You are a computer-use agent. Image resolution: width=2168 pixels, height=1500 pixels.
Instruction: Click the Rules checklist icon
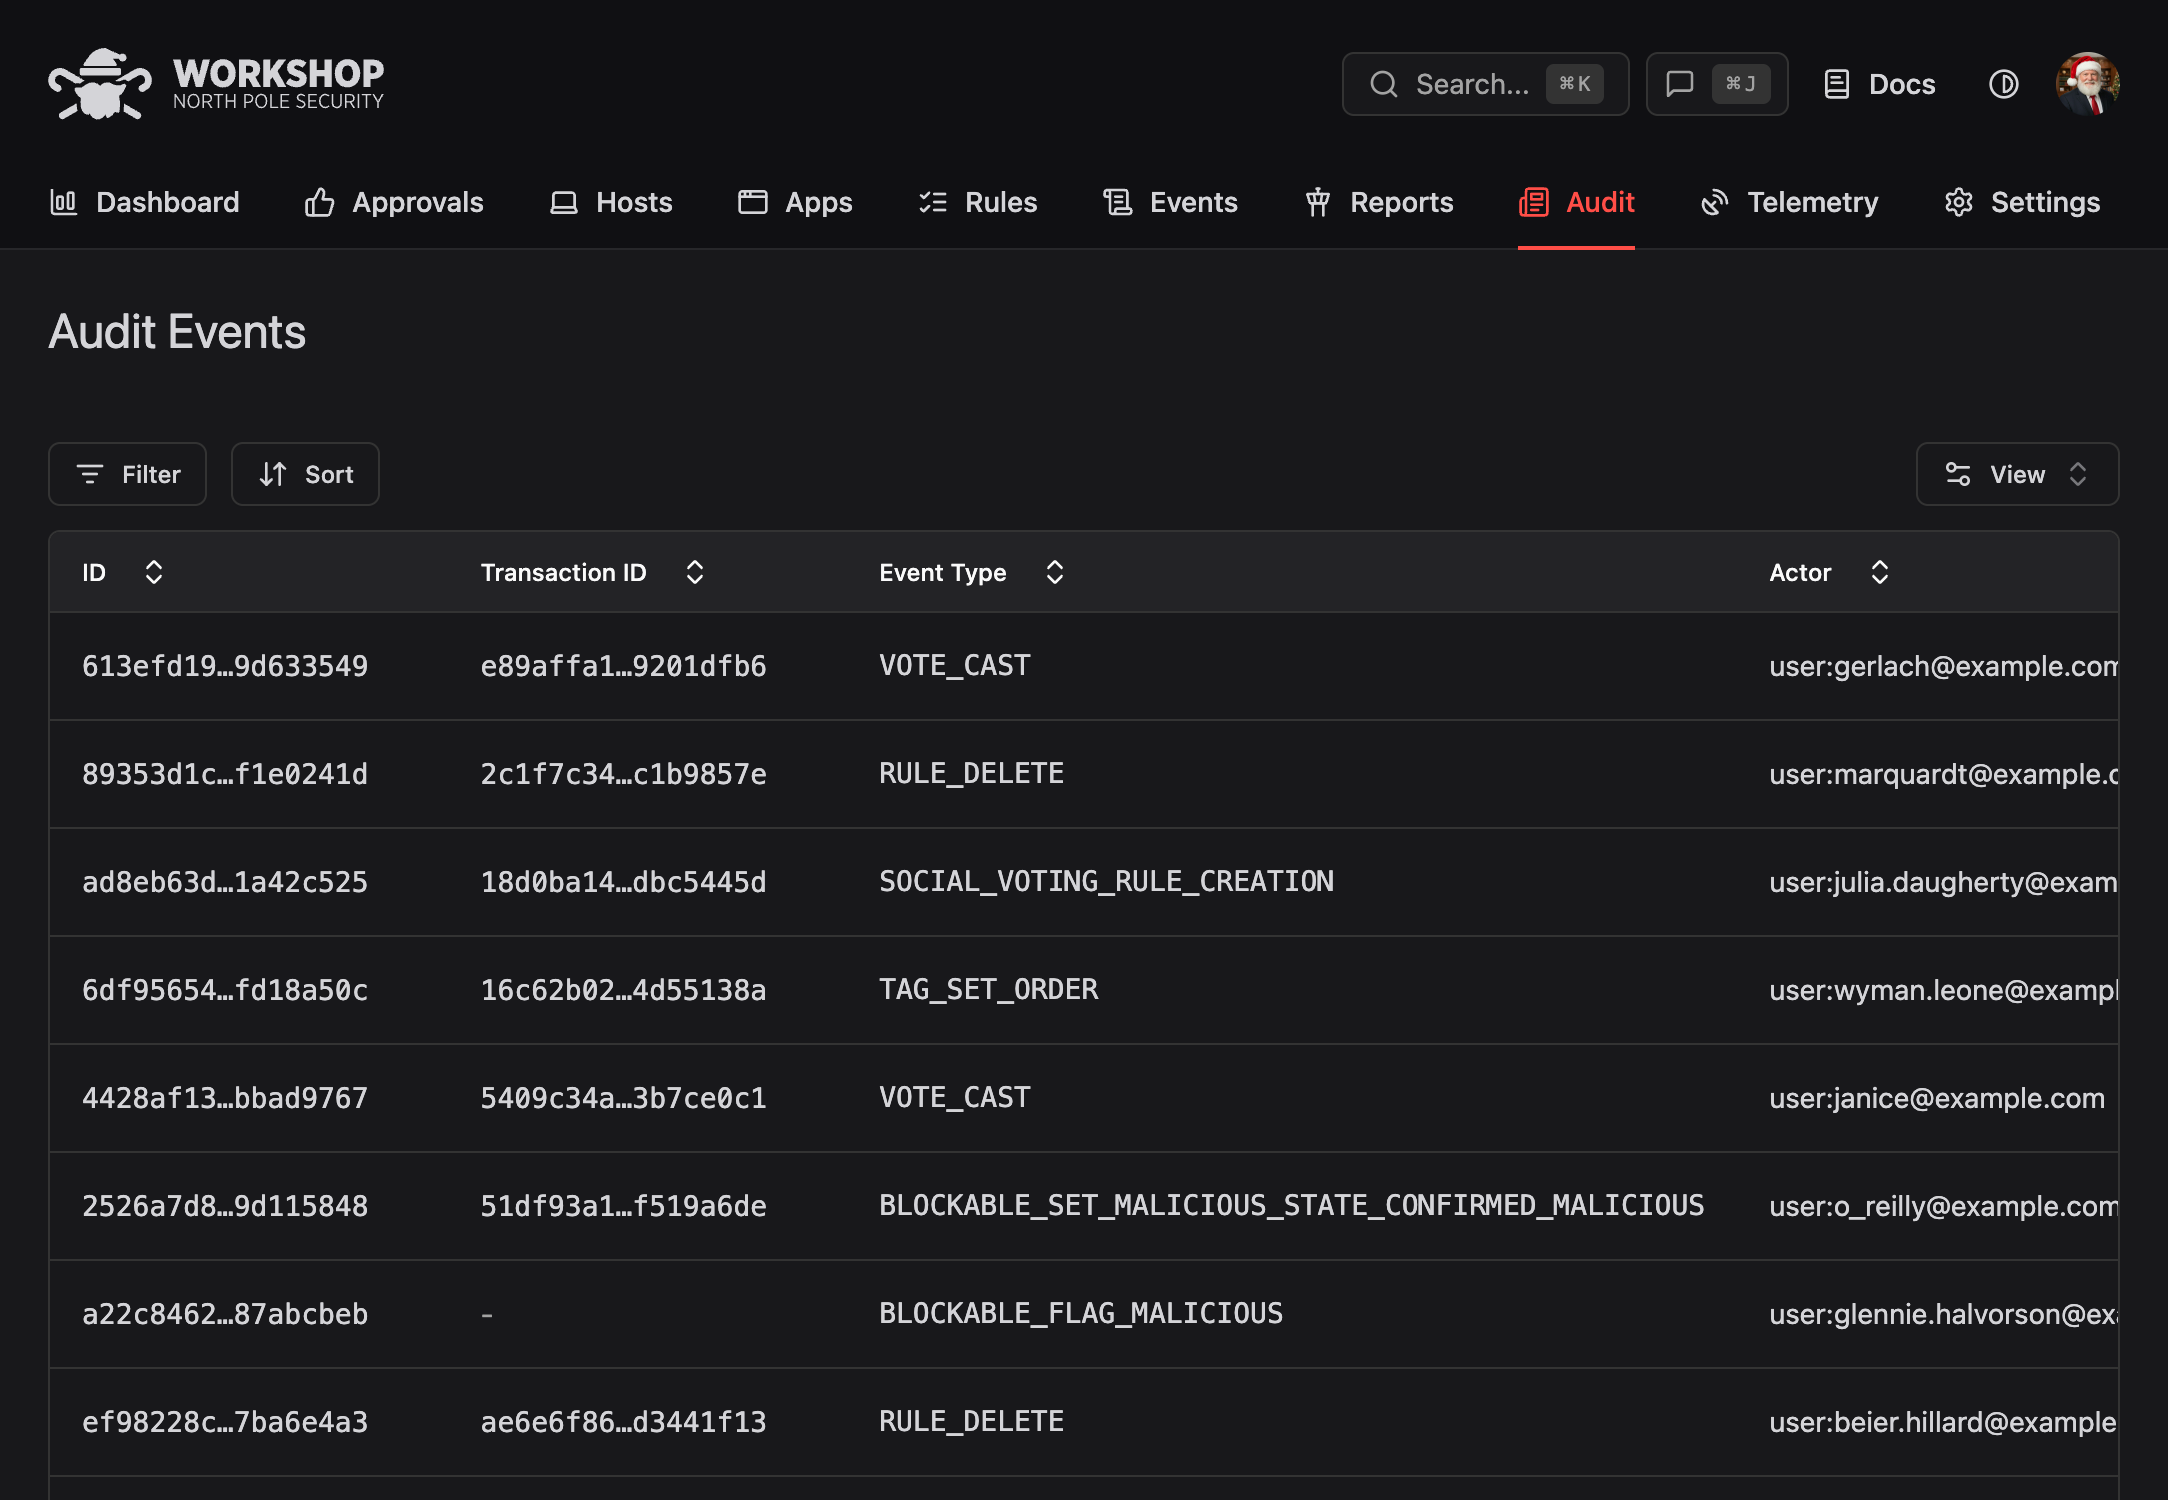pyautogui.click(x=932, y=202)
